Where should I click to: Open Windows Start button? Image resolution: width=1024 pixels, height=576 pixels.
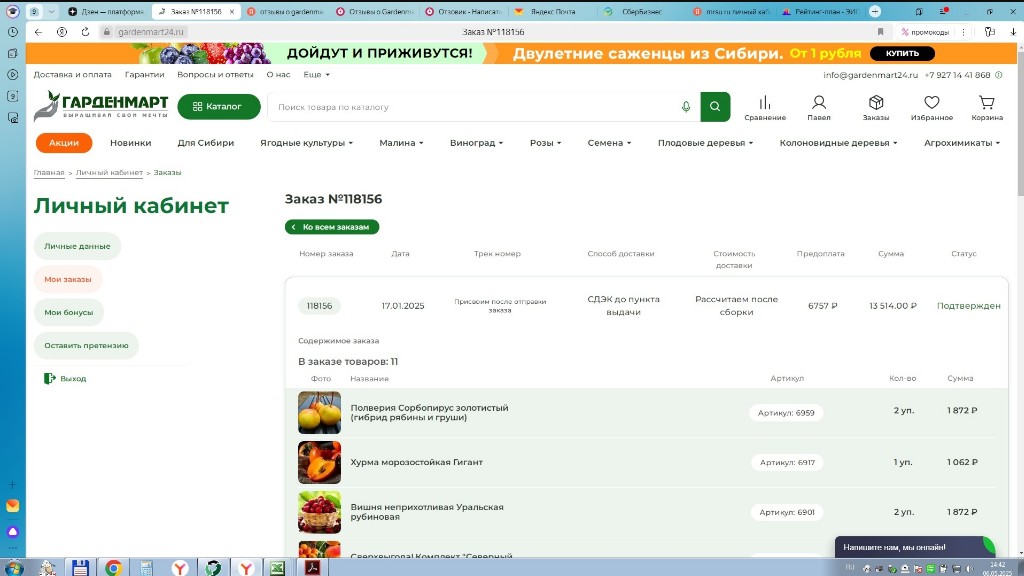pos(12,568)
